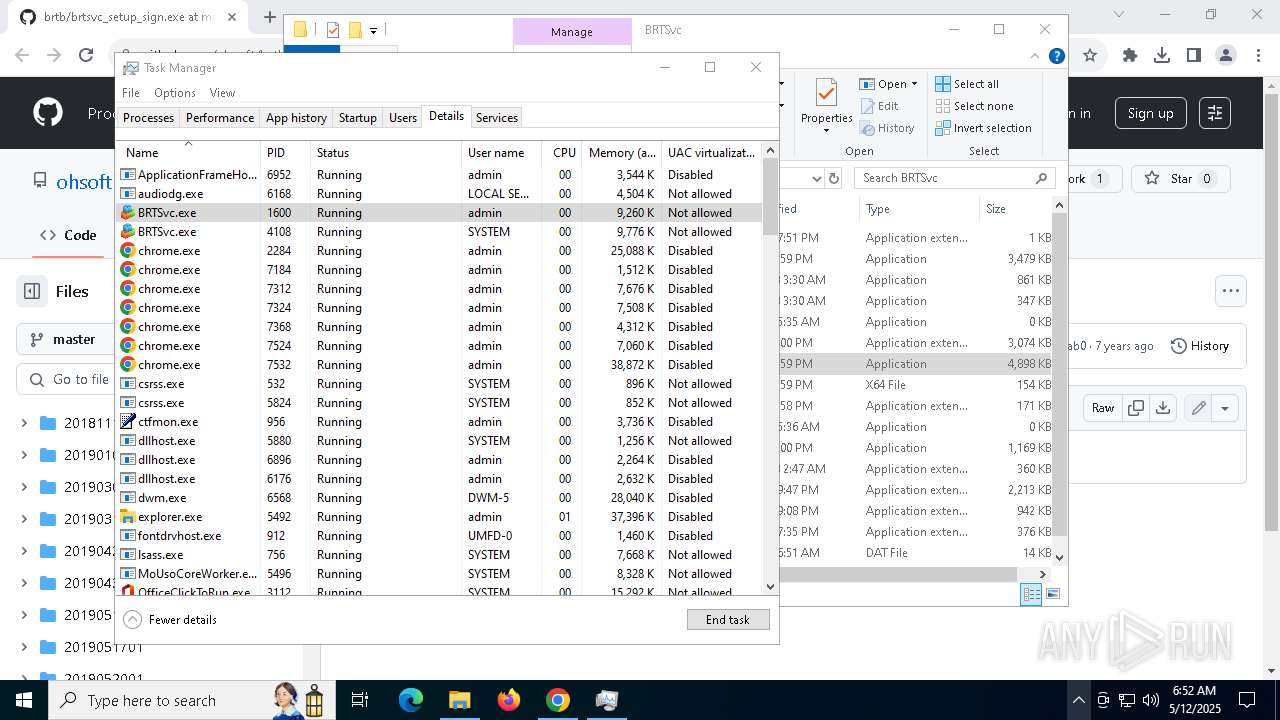Sort Explorer files by Size column

pyautogui.click(x=1016, y=209)
